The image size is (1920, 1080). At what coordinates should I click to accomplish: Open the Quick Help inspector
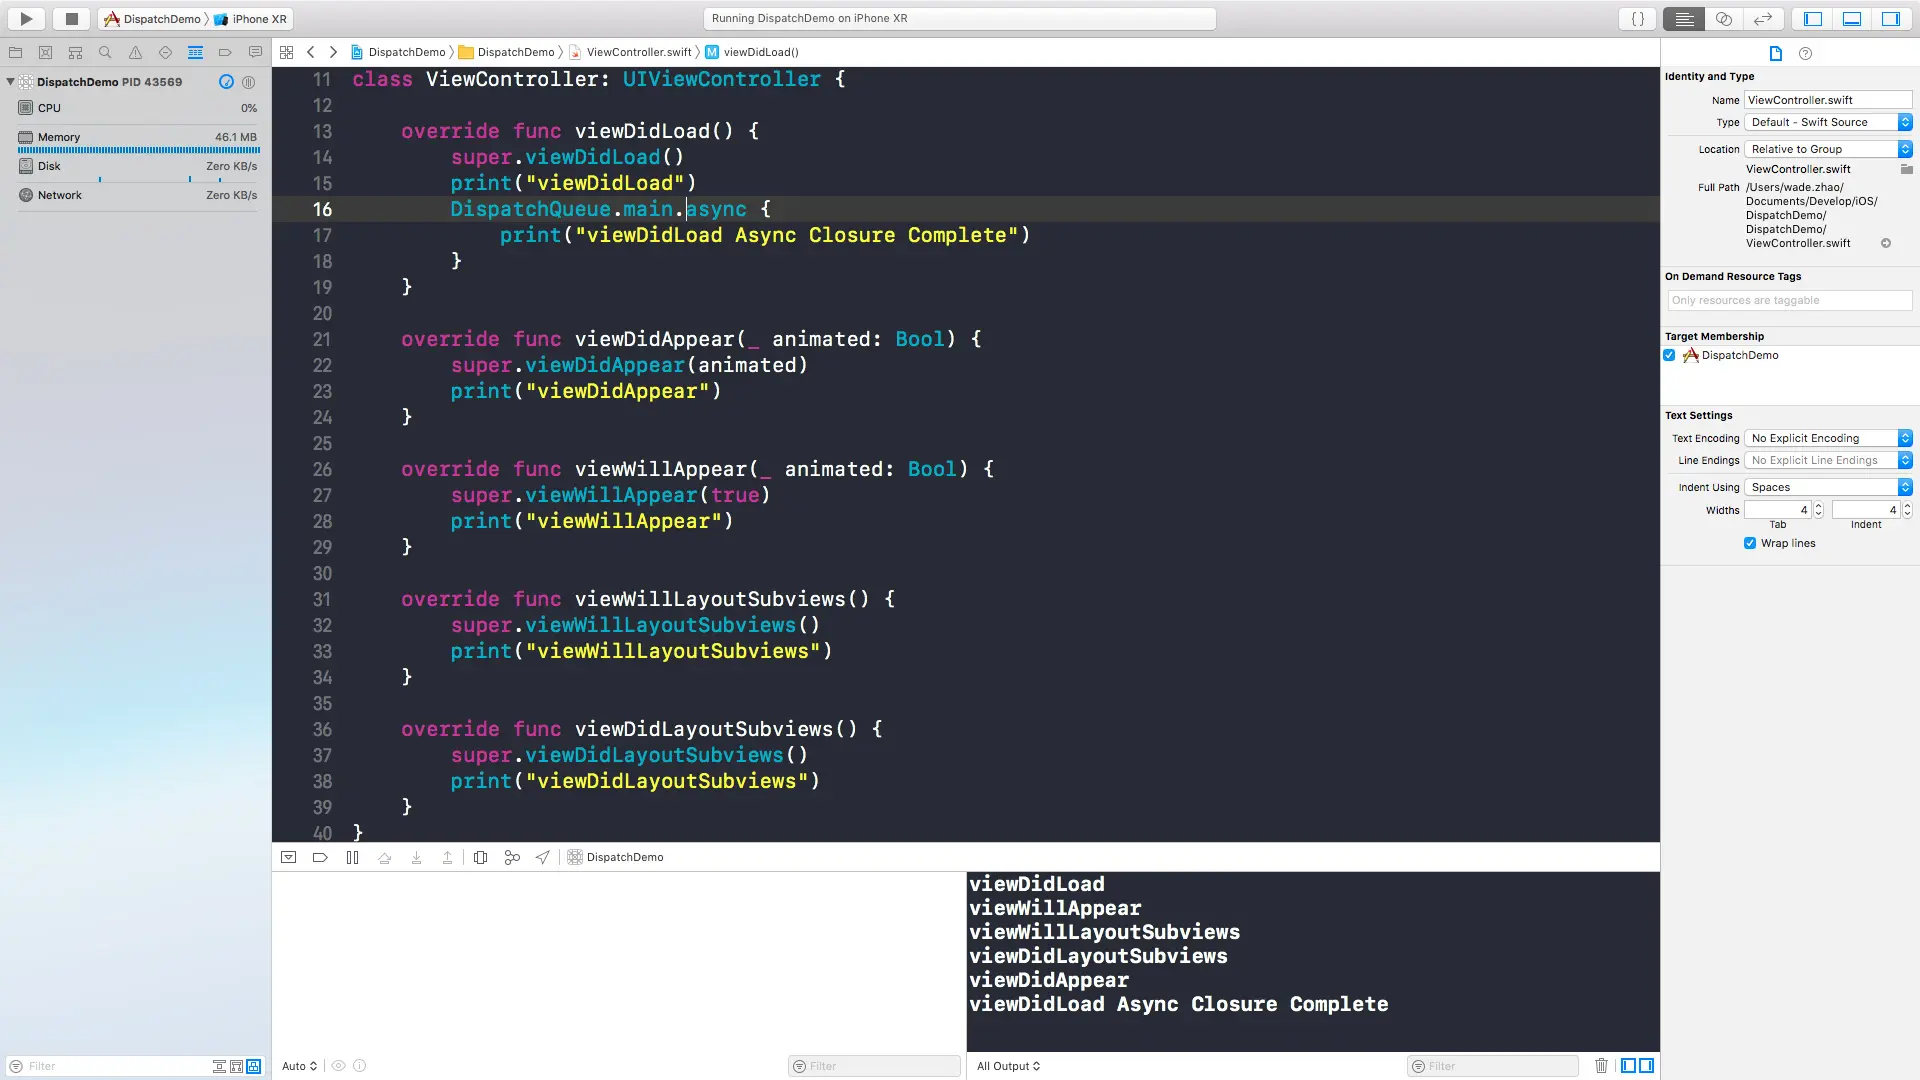coord(1805,54)
